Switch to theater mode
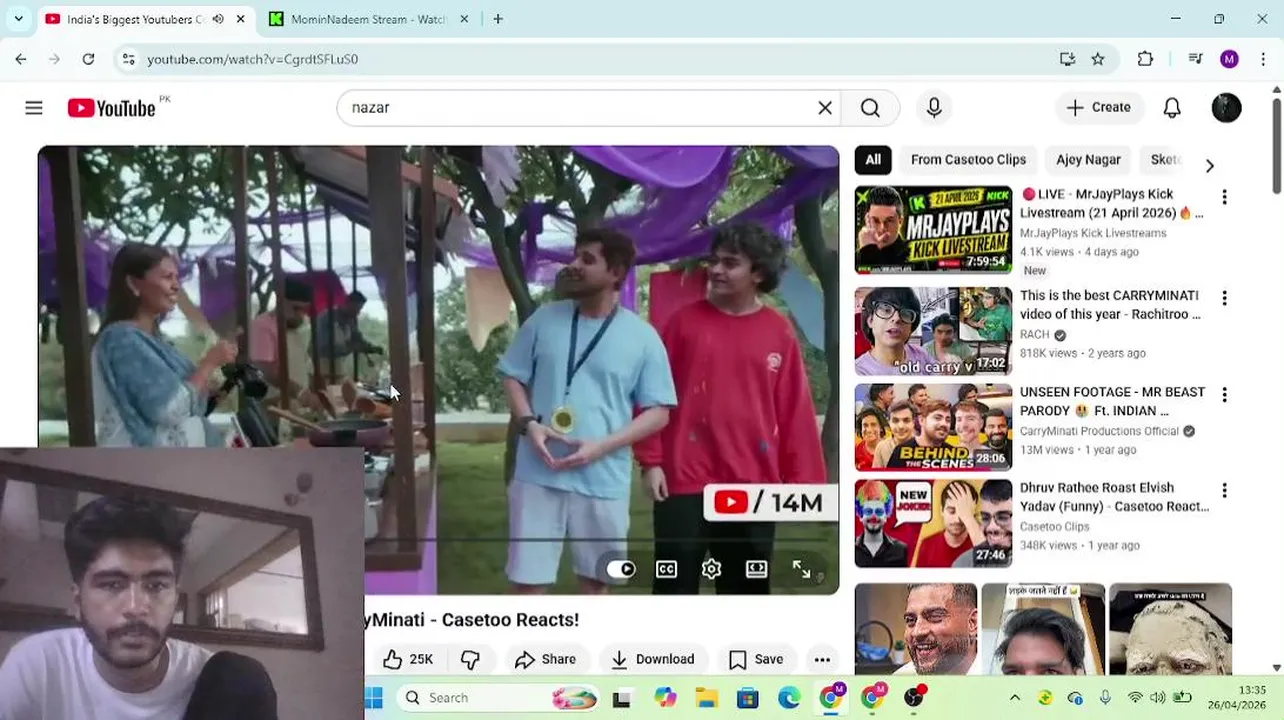Screen dimensions: 1284x720 [757, 569]
